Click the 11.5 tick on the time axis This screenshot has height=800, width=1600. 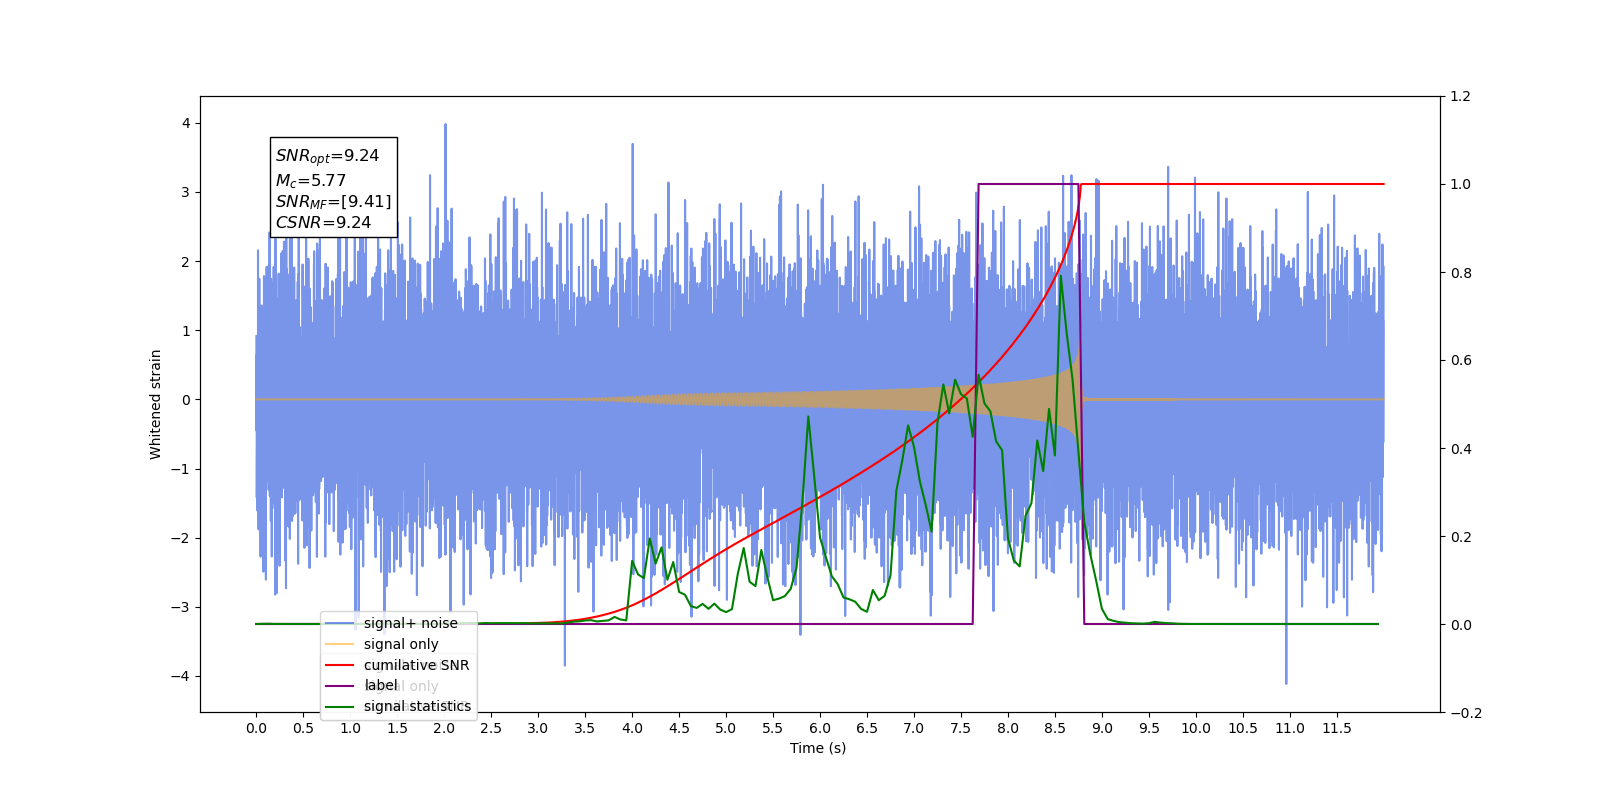(1337, 728)
